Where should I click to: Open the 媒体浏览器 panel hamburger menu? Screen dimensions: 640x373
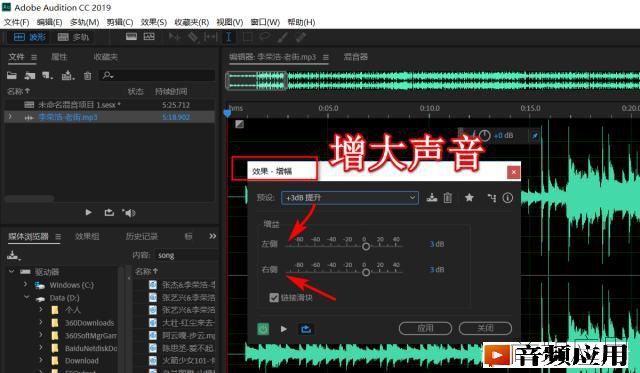(x=58, y=237)
